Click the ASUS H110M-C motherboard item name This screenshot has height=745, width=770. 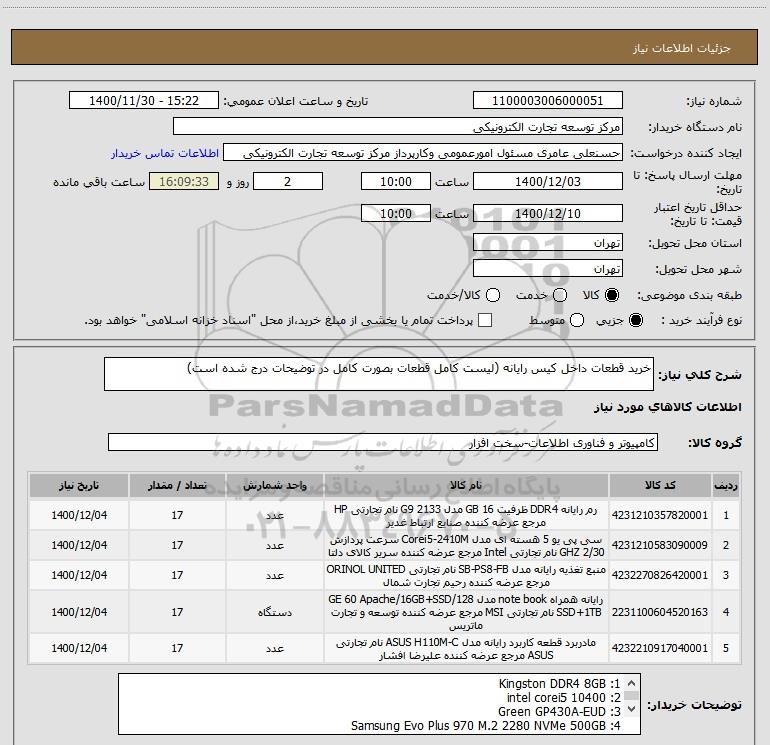tap(466, 649)
